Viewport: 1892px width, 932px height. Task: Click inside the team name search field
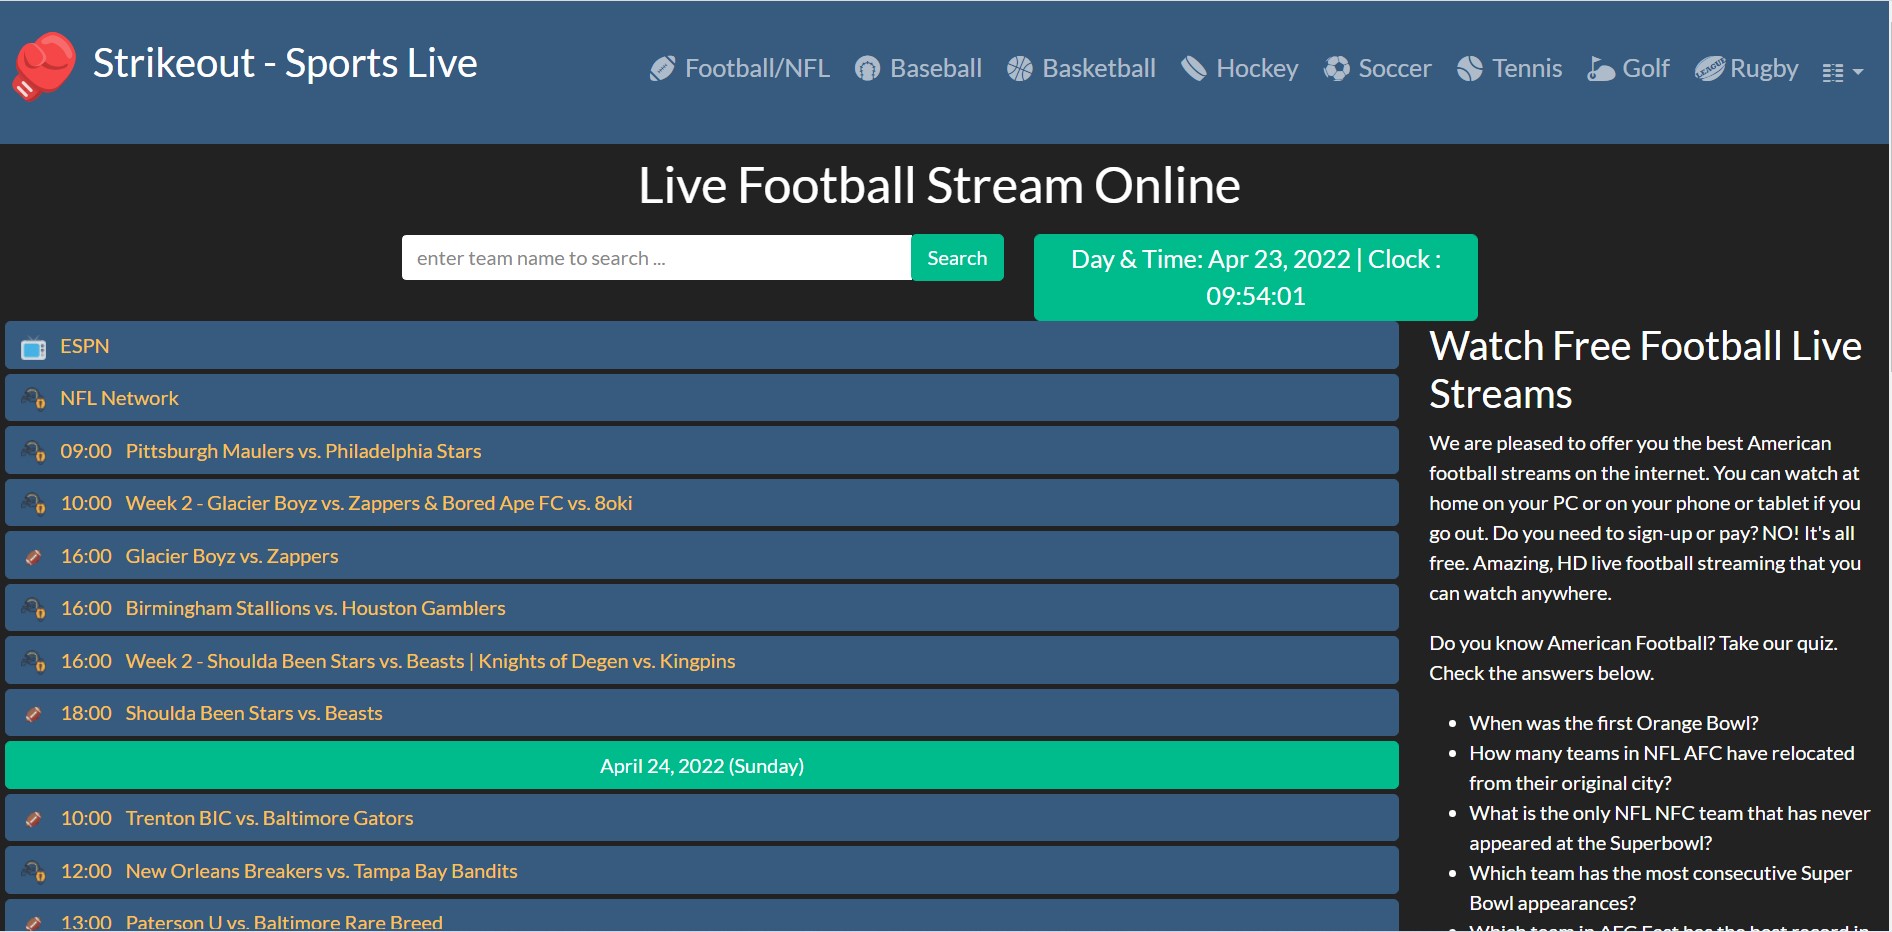point(655,257)
